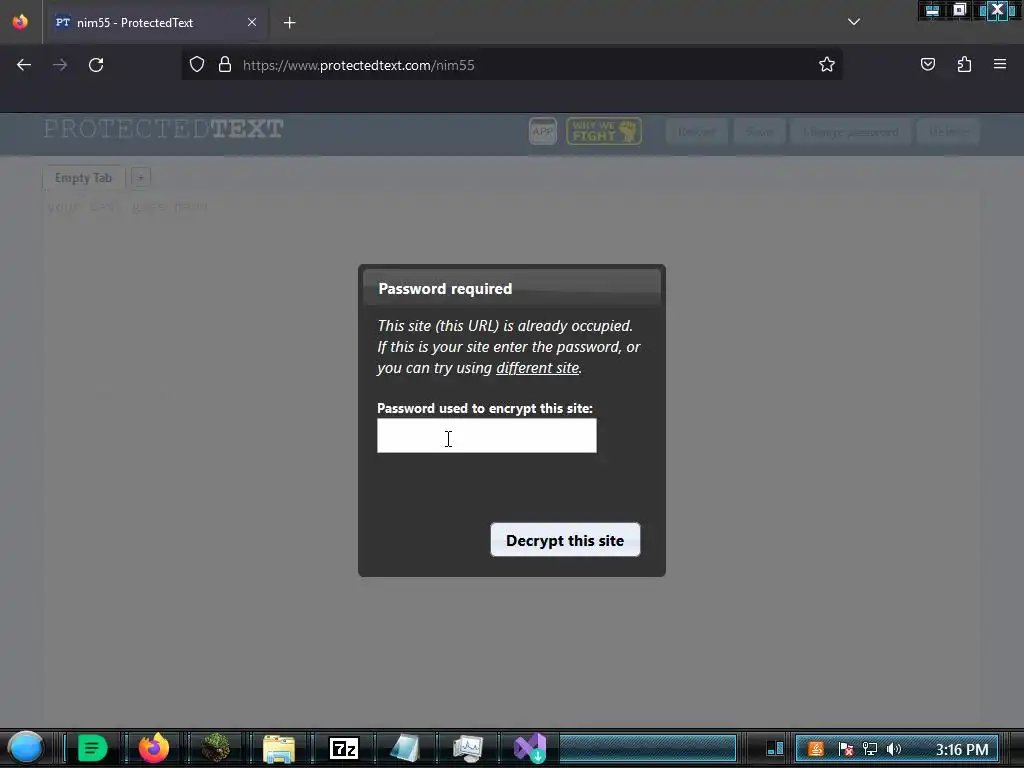This screenshot has height=768, width=1024.
Task: Click the Save button in site header
Action: coord(759,132)
